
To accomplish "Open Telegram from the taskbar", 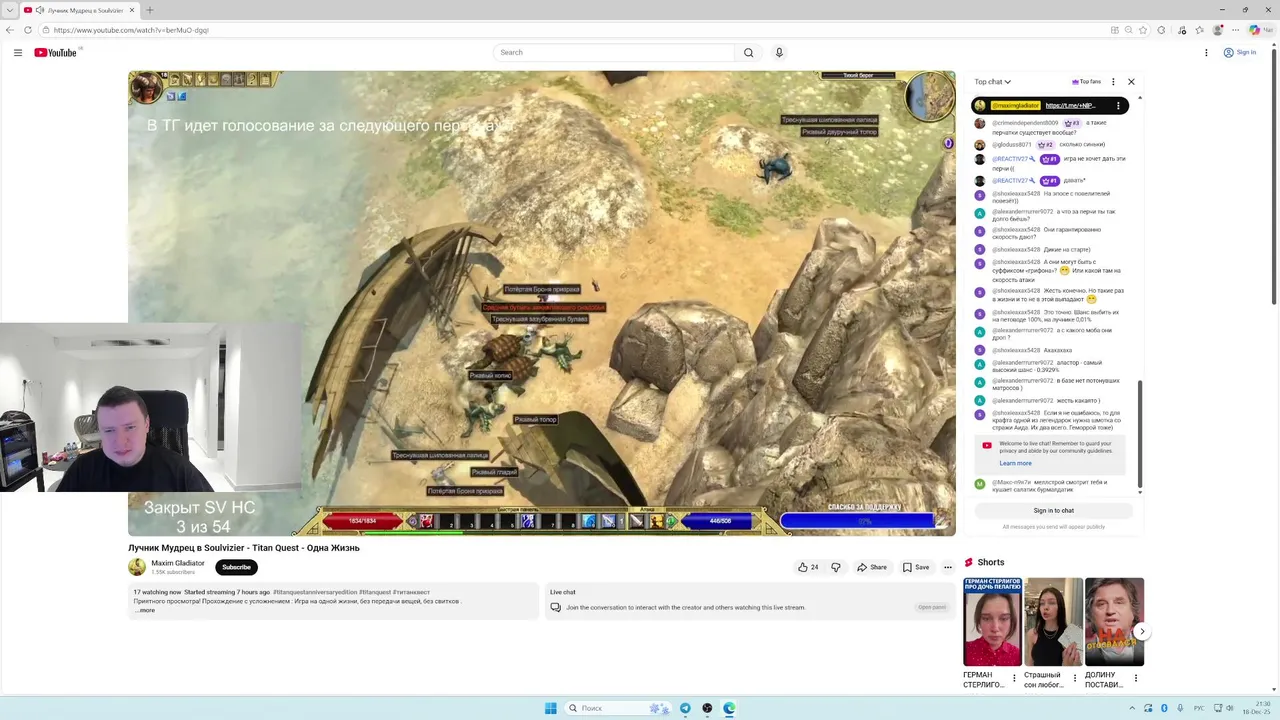I will (x=685, y=708).
